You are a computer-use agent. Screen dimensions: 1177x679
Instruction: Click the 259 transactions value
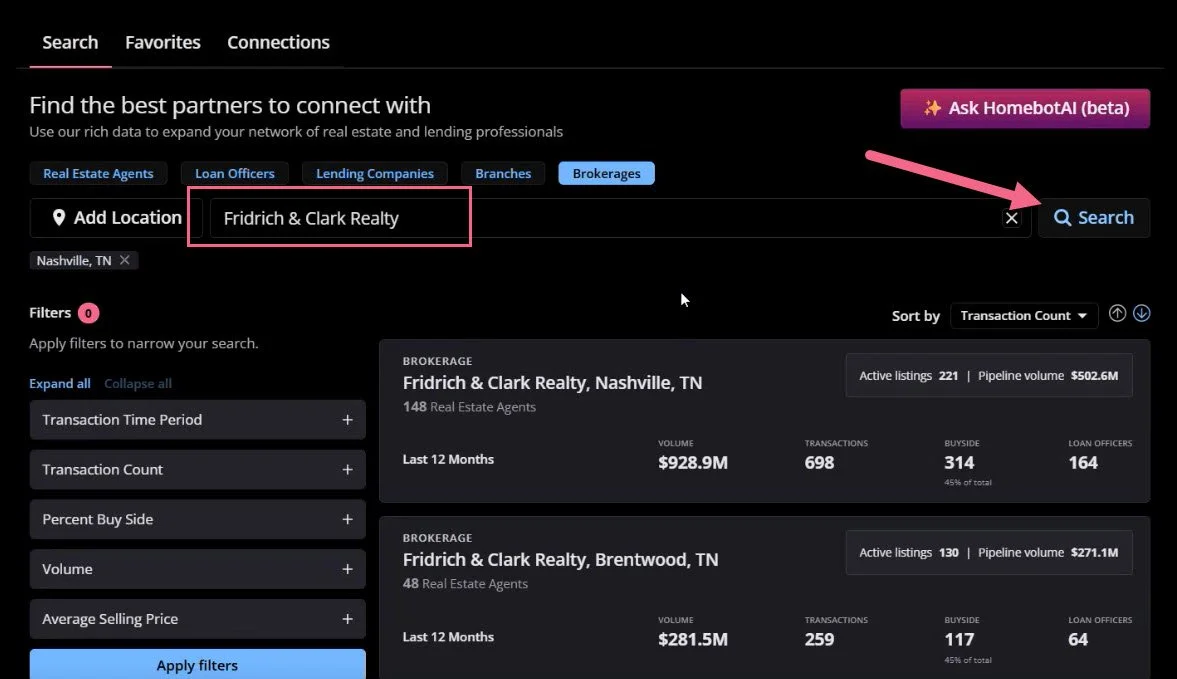click(x=819, y=639)
